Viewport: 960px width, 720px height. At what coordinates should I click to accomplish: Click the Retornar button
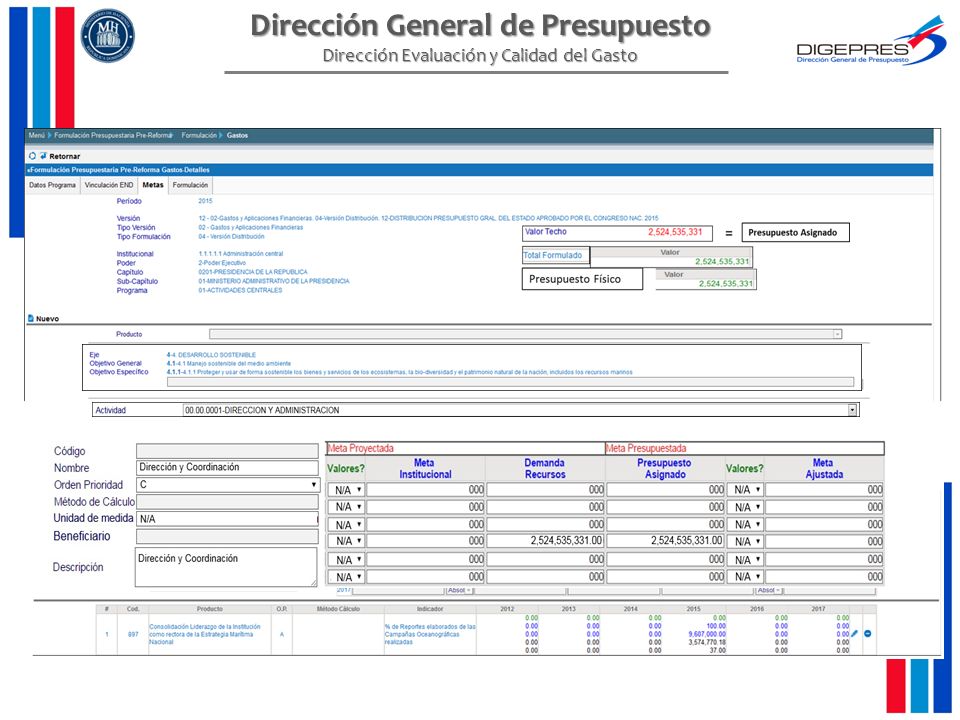[x=64, y=156]
